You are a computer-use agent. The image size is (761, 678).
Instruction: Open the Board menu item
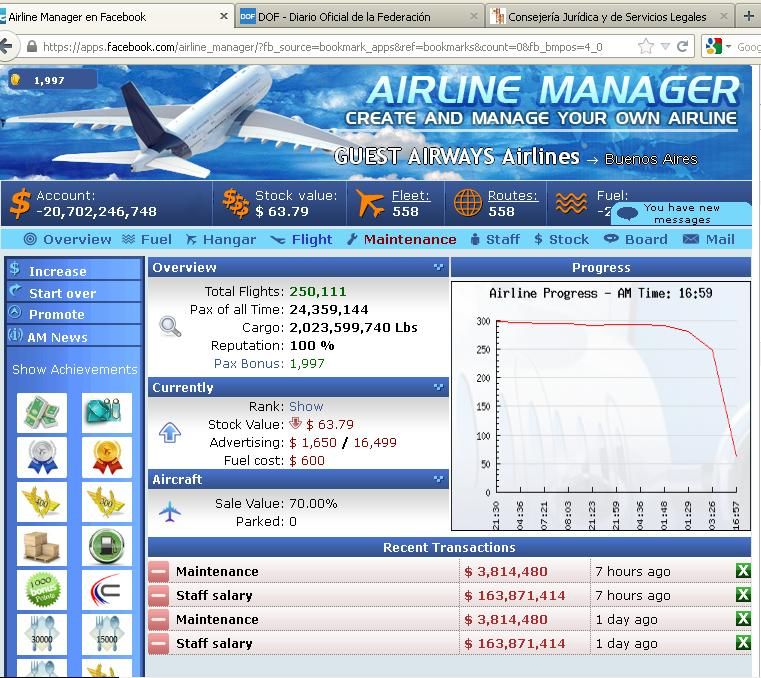[636, 239]
